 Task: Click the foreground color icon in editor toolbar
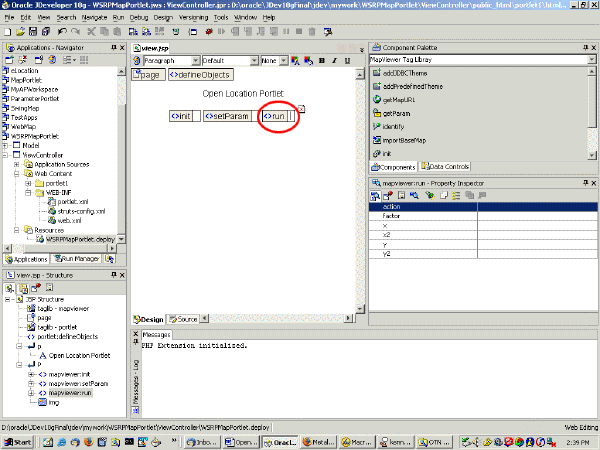click(295, 60)
